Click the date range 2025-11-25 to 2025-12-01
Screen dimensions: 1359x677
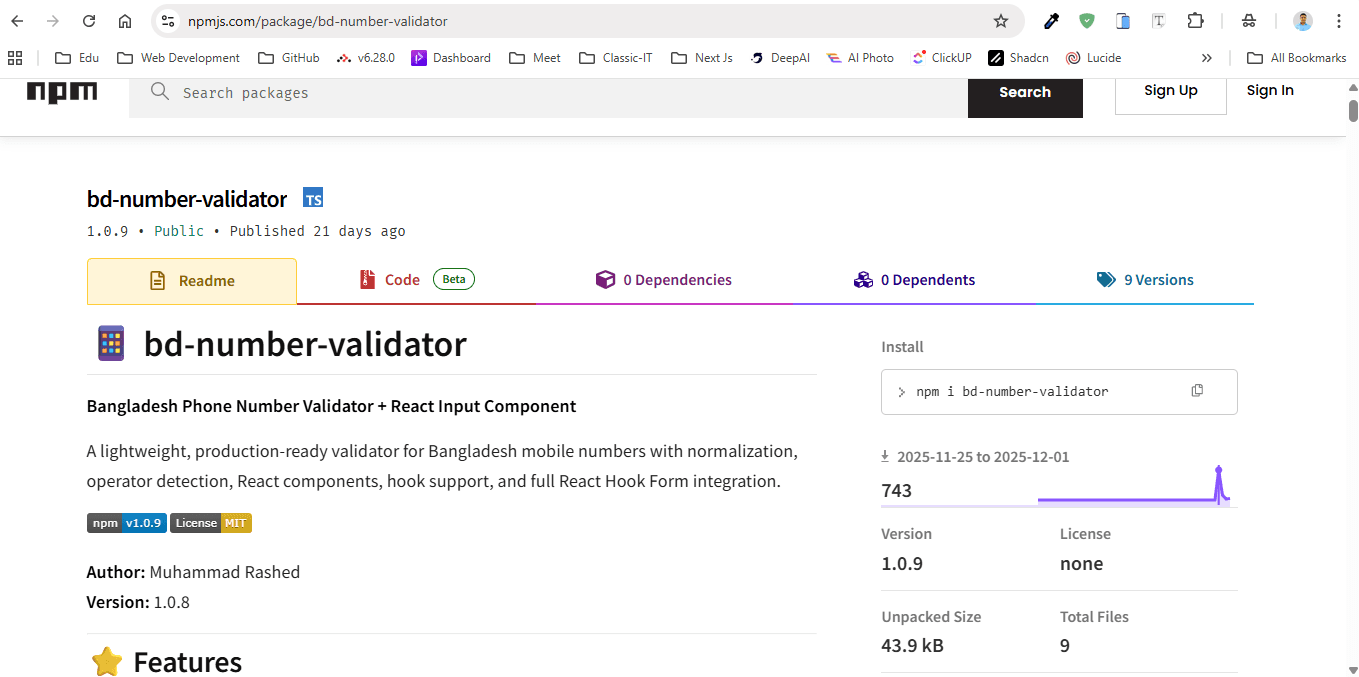click(983, 457)
